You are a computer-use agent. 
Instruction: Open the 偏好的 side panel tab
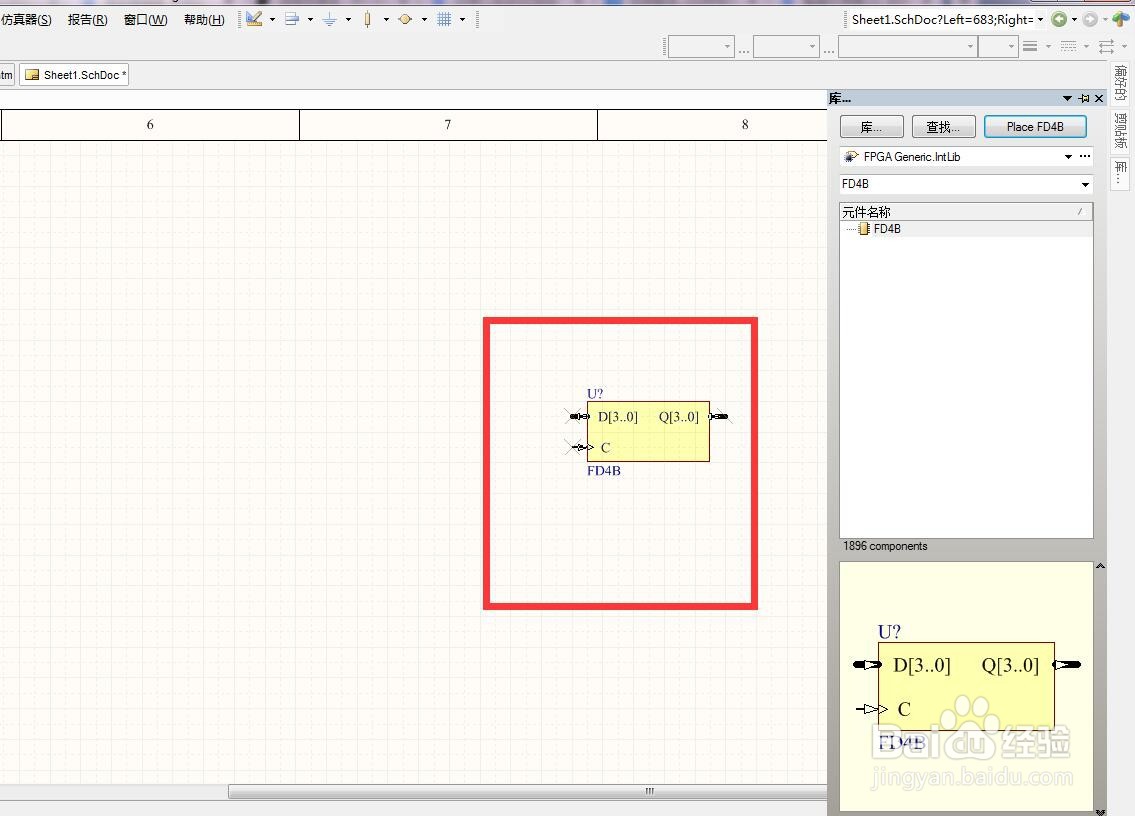pos(1120,83)
